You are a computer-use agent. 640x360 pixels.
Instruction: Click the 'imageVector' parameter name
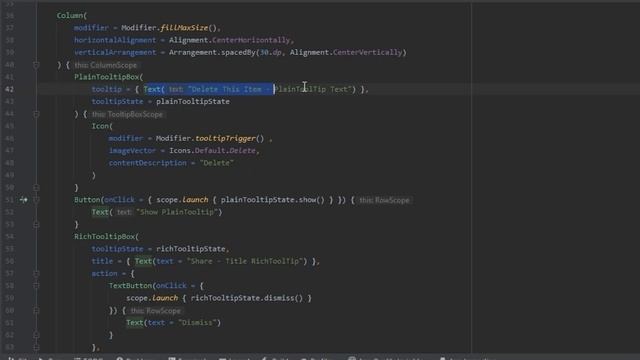point(132,150)
